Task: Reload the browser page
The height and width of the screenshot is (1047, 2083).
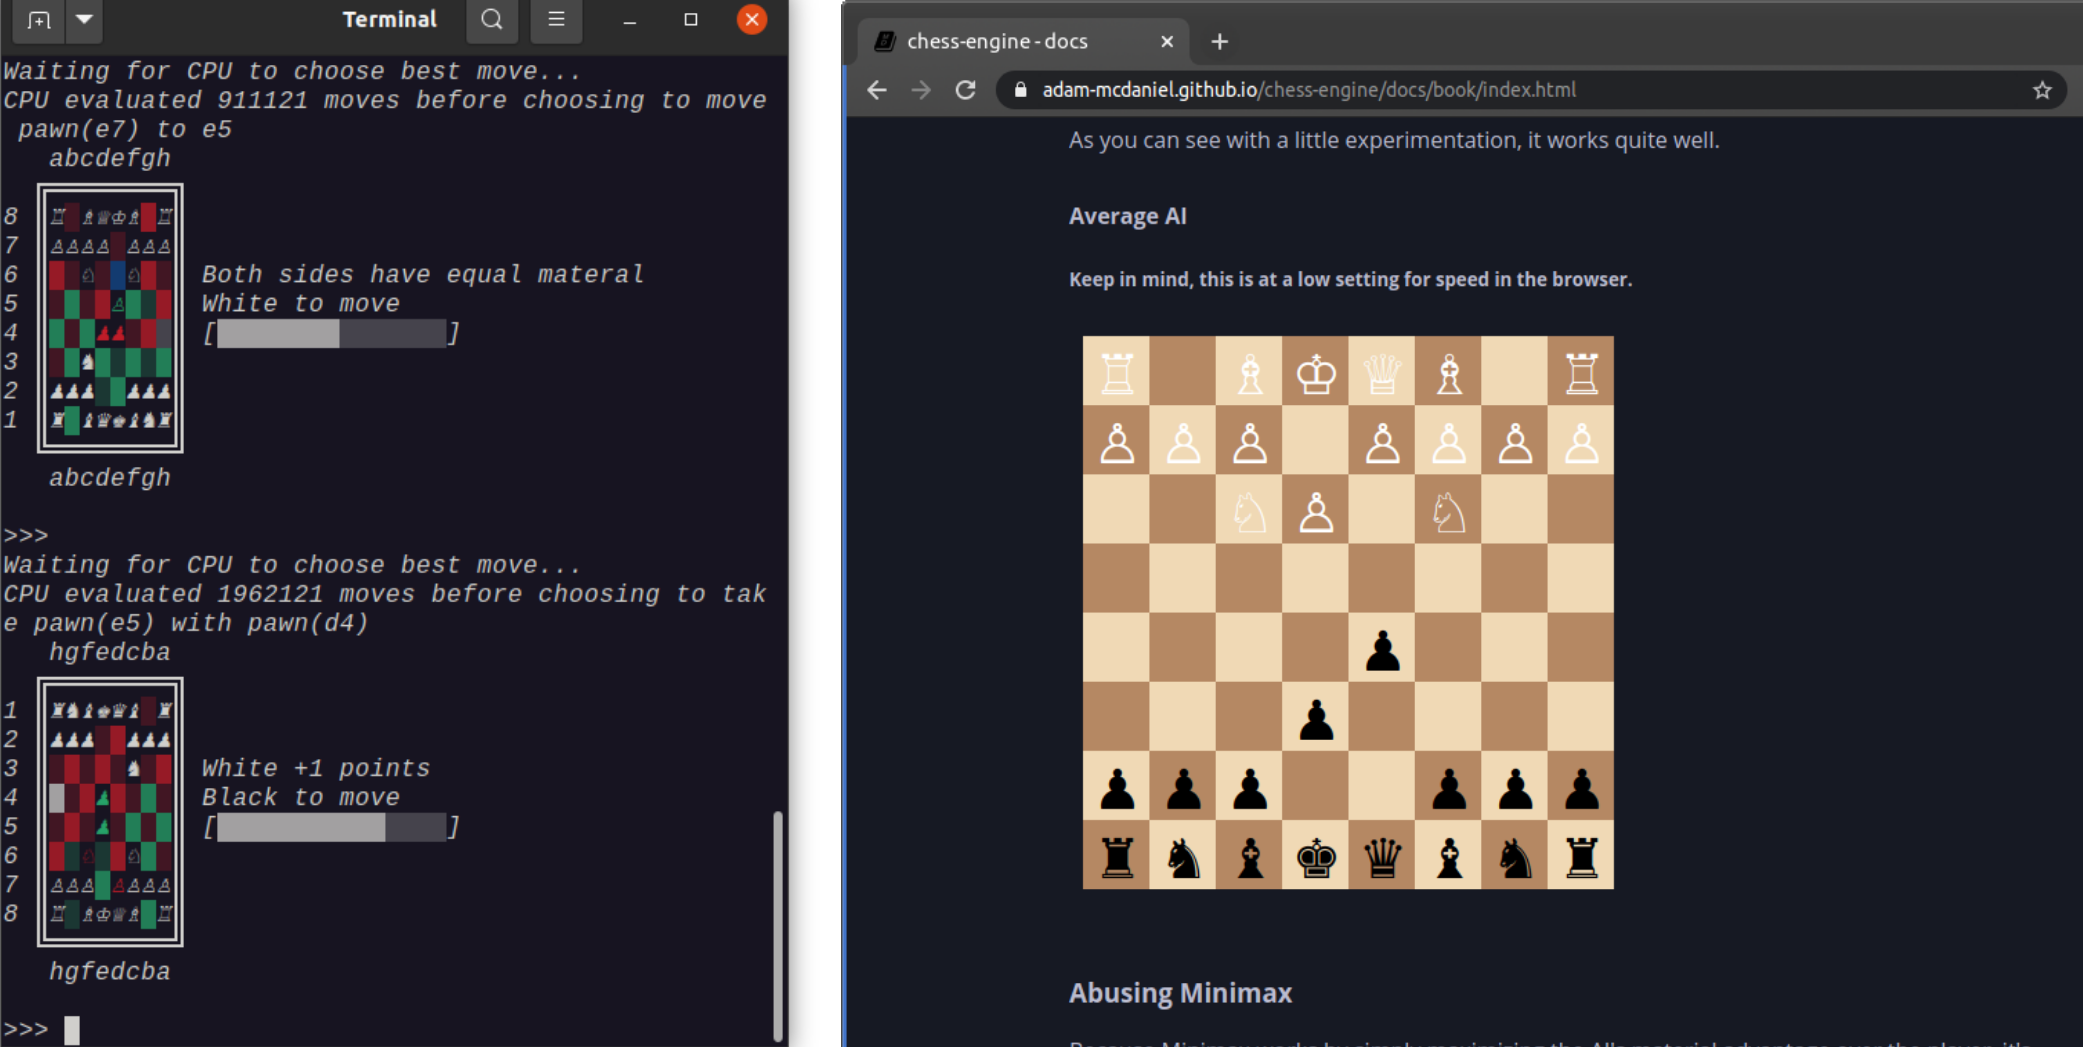Action: 965,90
